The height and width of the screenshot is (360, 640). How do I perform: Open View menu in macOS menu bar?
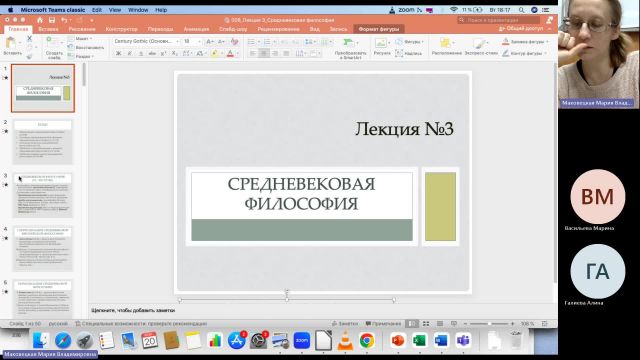coord(115,10)
